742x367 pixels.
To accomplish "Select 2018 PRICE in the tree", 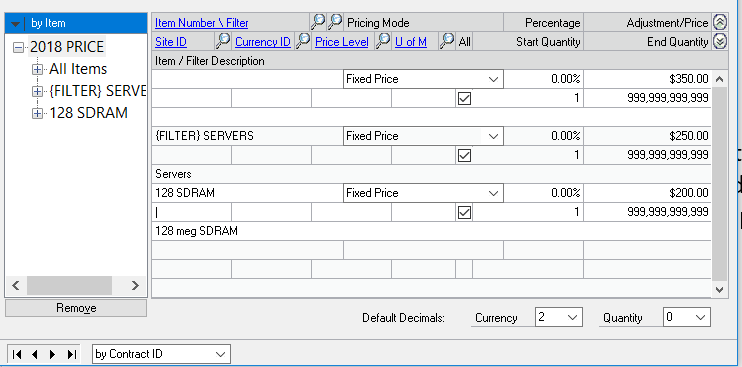I will tap(67, 47).
